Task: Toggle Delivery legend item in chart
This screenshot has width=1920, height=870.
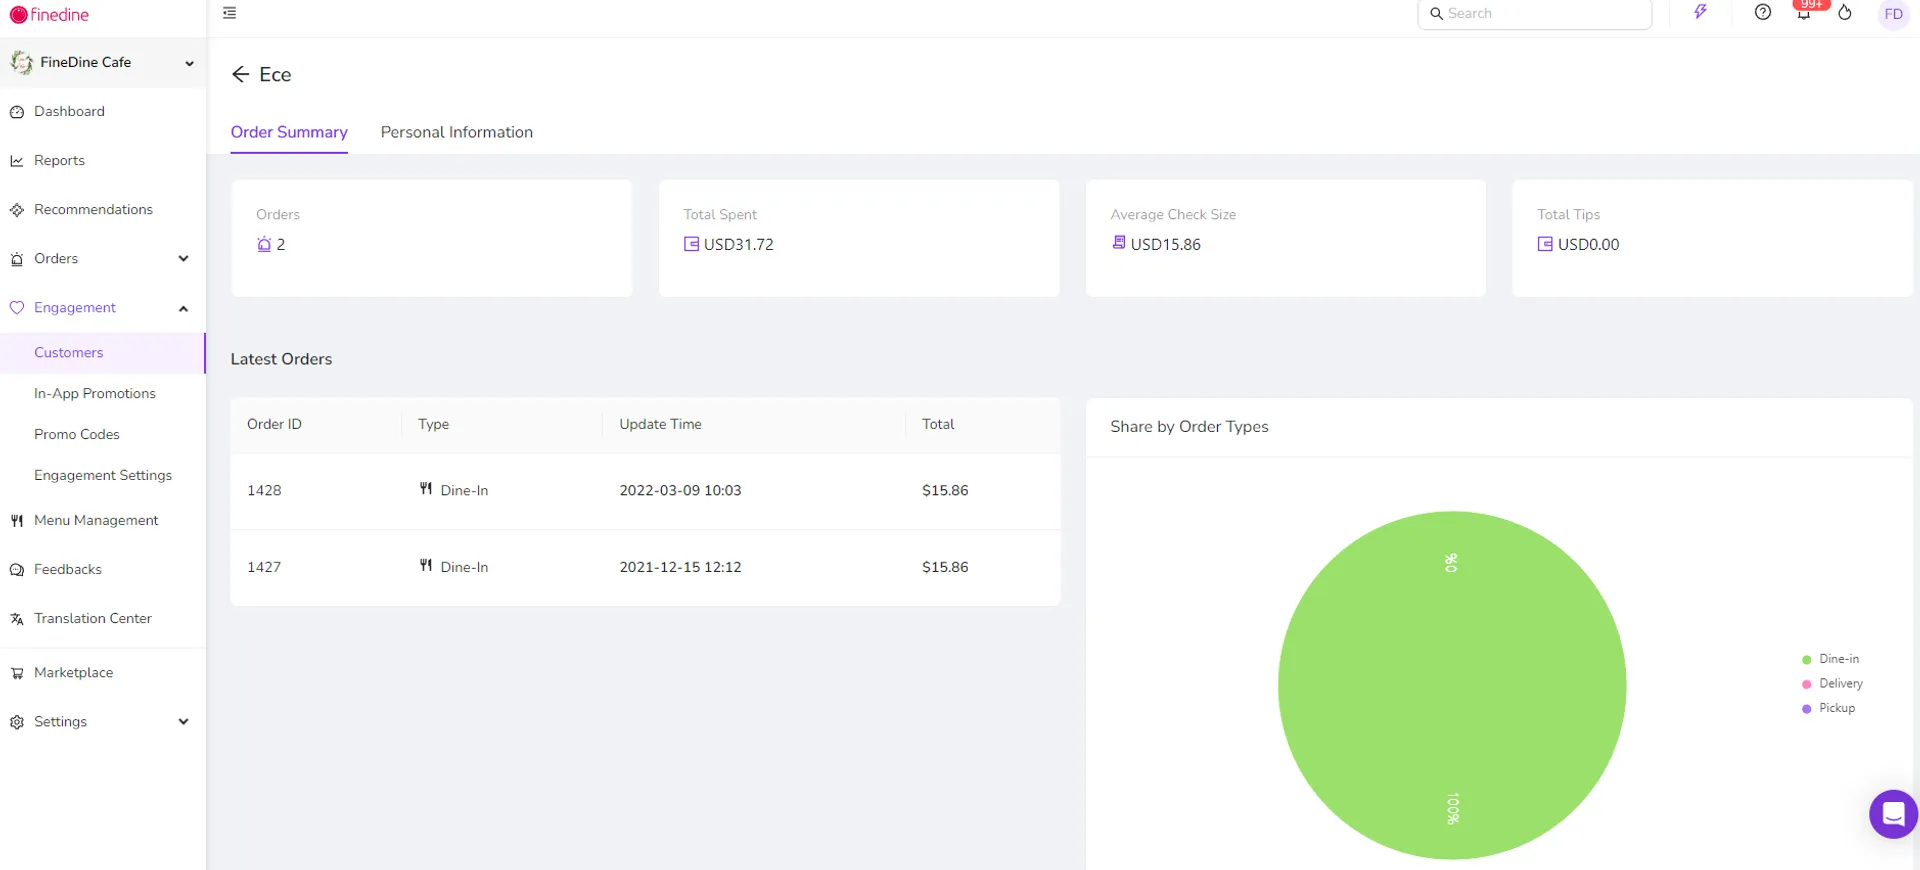Action: (1832, 684)
